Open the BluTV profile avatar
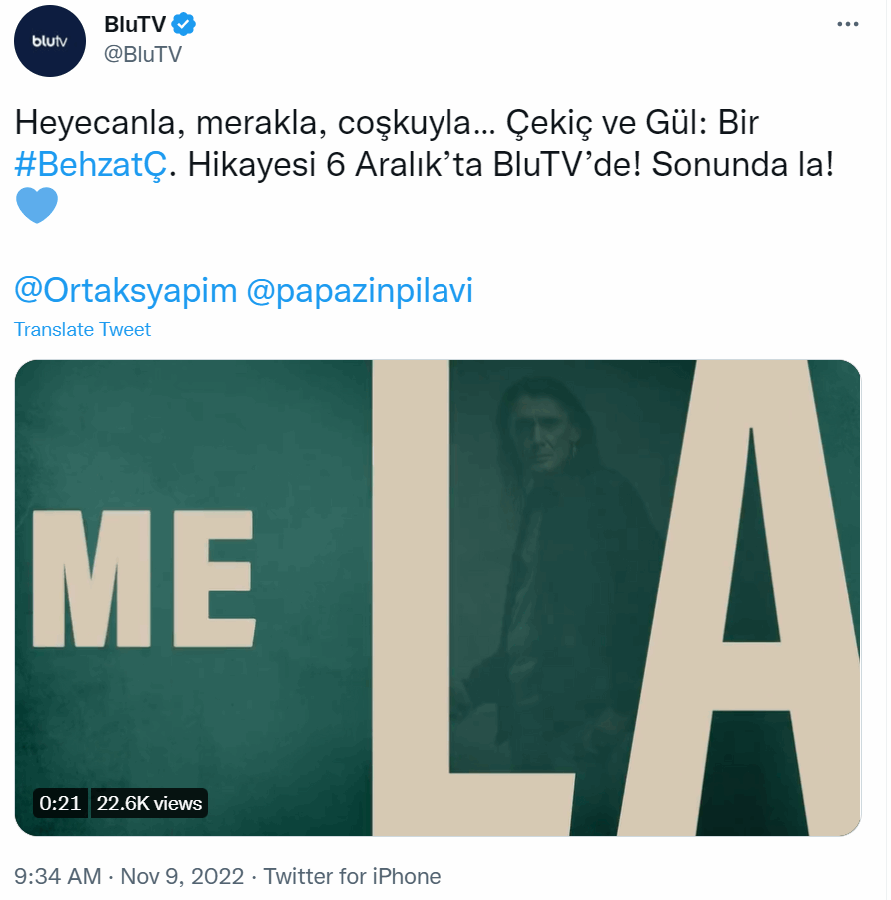The height and width of the screenshot is (900, 891). click(x=50, y=41)
